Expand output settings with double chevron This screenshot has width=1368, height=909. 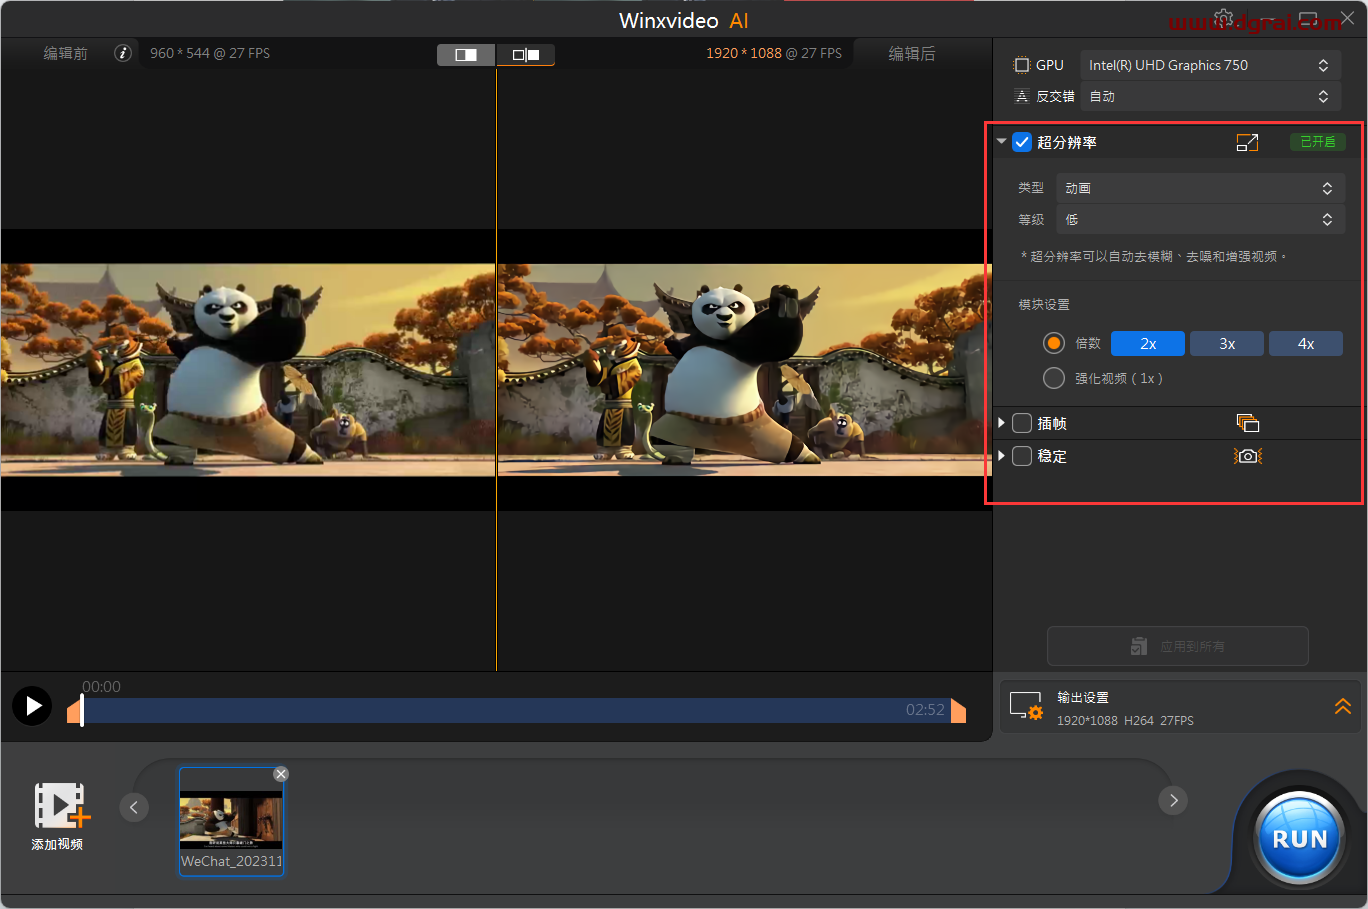pos(1343,706)
